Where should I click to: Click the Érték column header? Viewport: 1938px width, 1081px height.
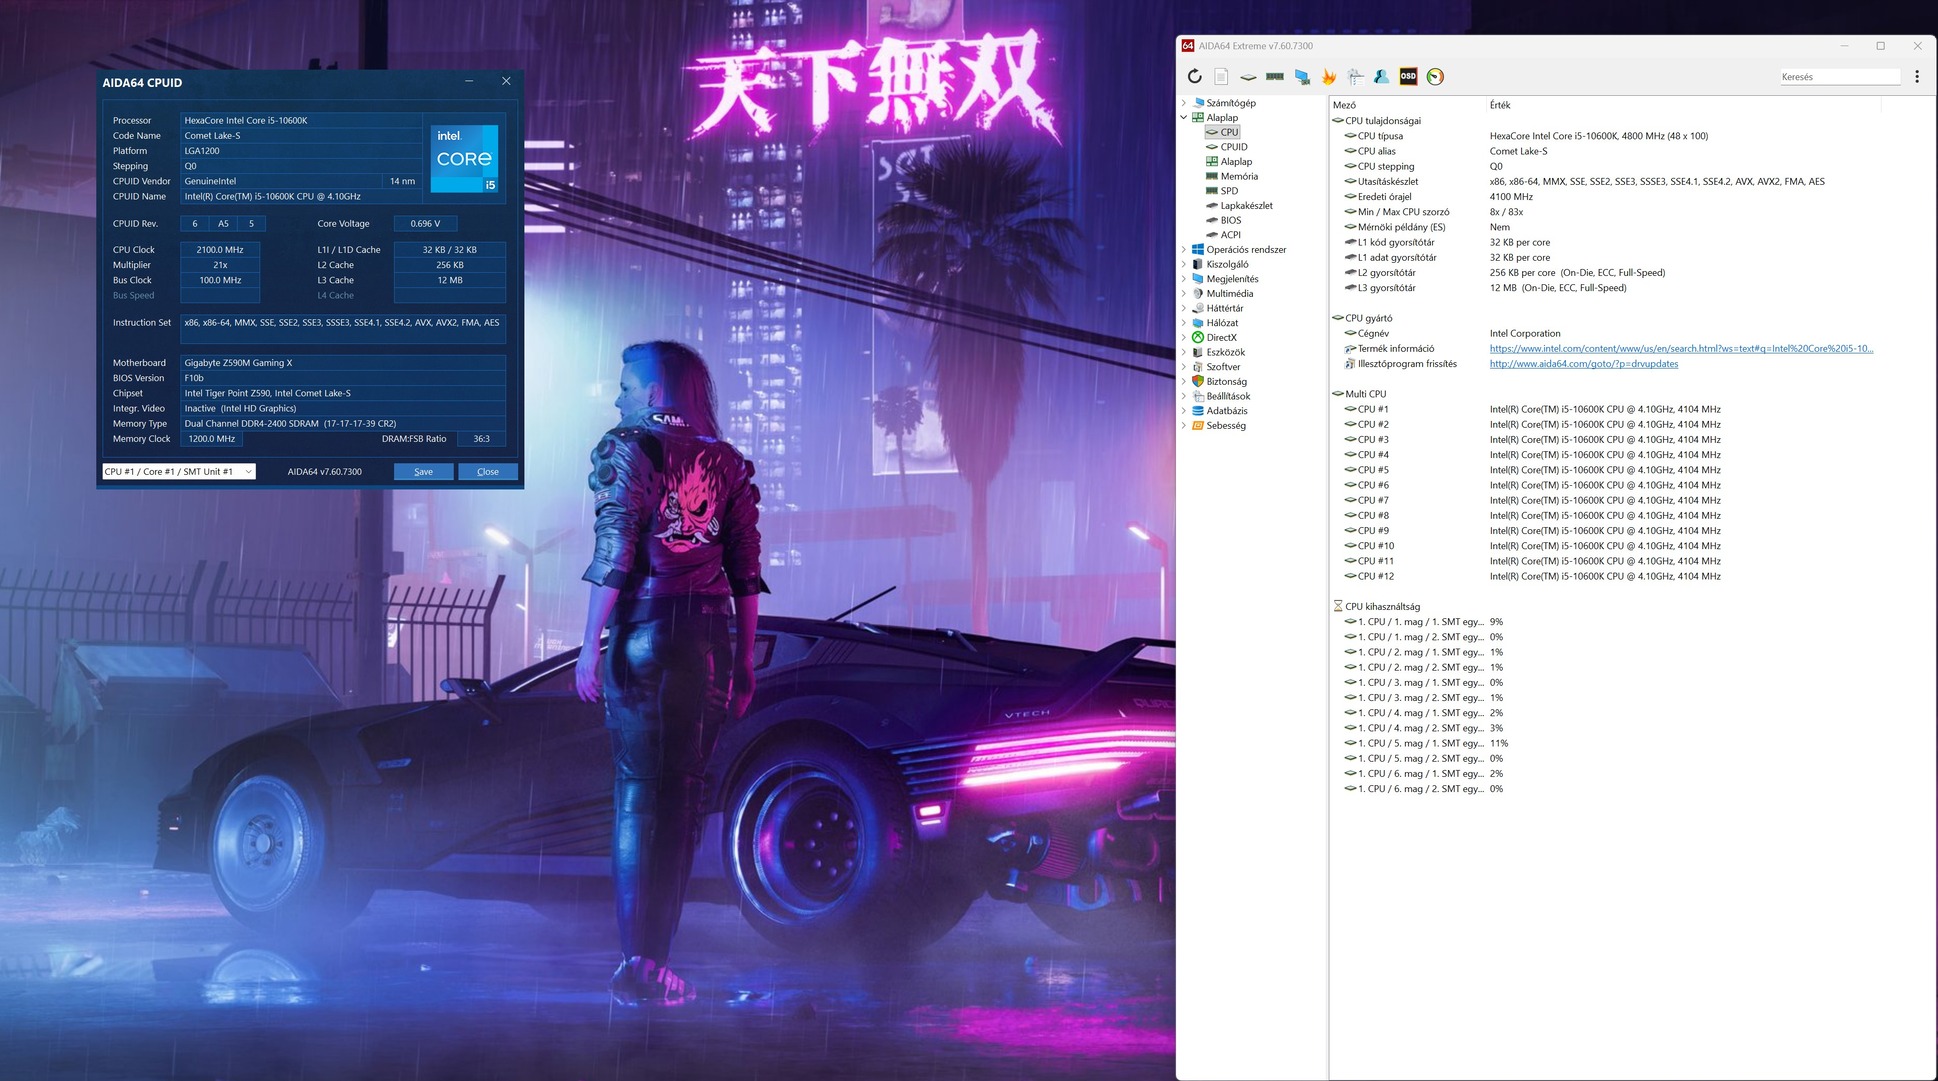pyautogui.click(x=1500, y=105)
